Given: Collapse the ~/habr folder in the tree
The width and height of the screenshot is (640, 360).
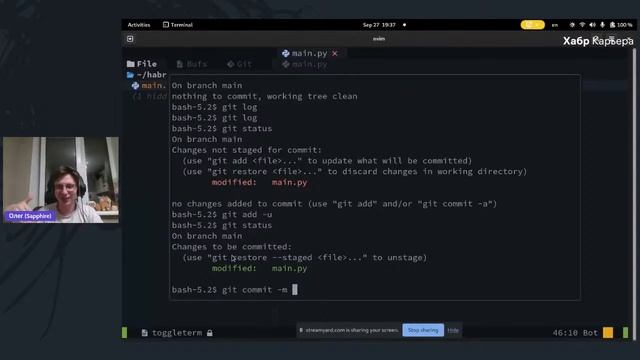Looking at the screenshot, I should click(x=147, y=75).
